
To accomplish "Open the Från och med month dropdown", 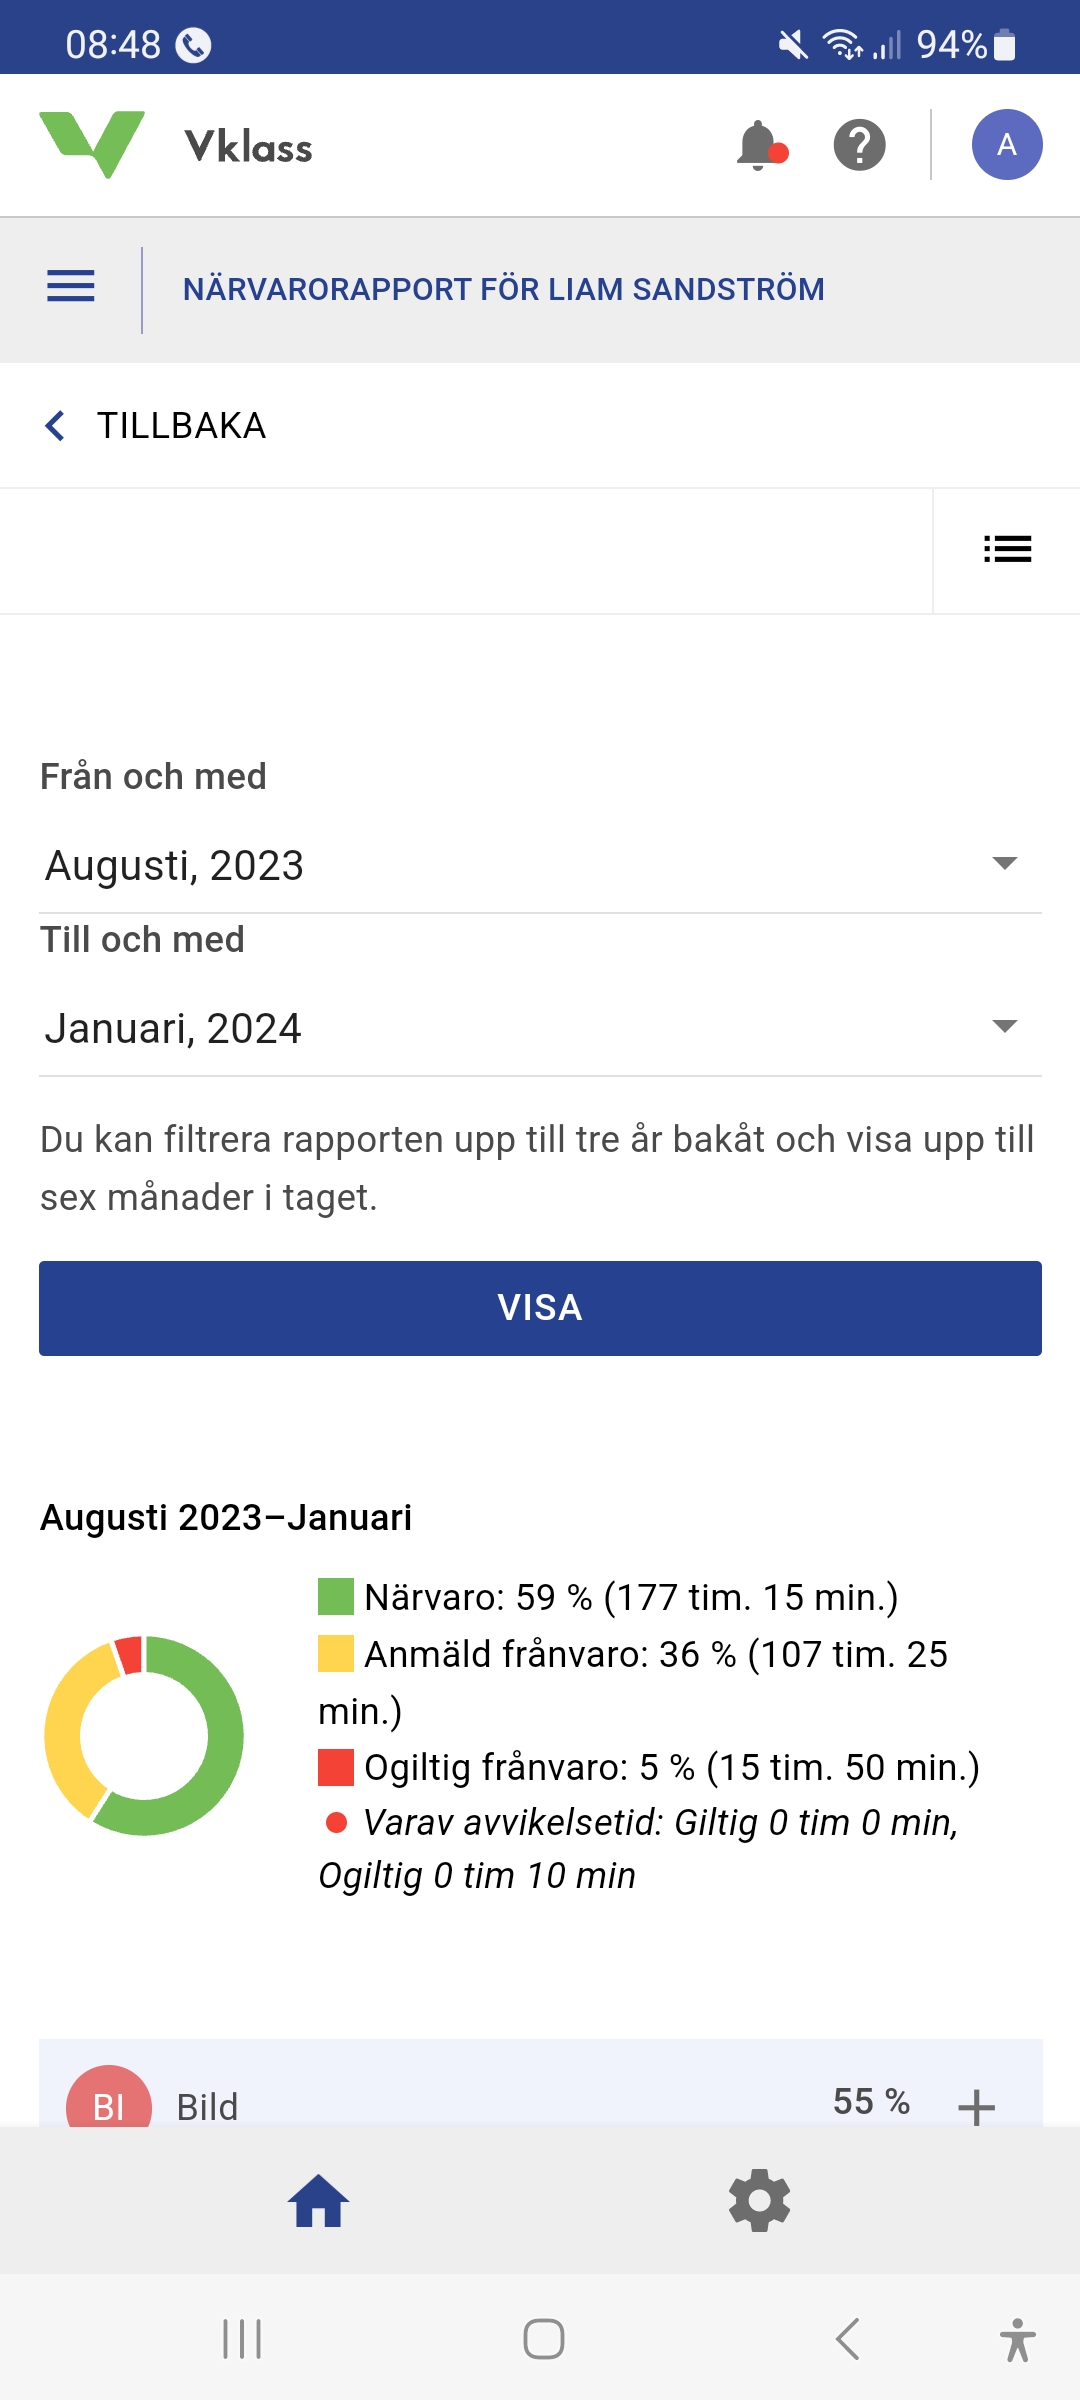I will click(x=540, y=865).
